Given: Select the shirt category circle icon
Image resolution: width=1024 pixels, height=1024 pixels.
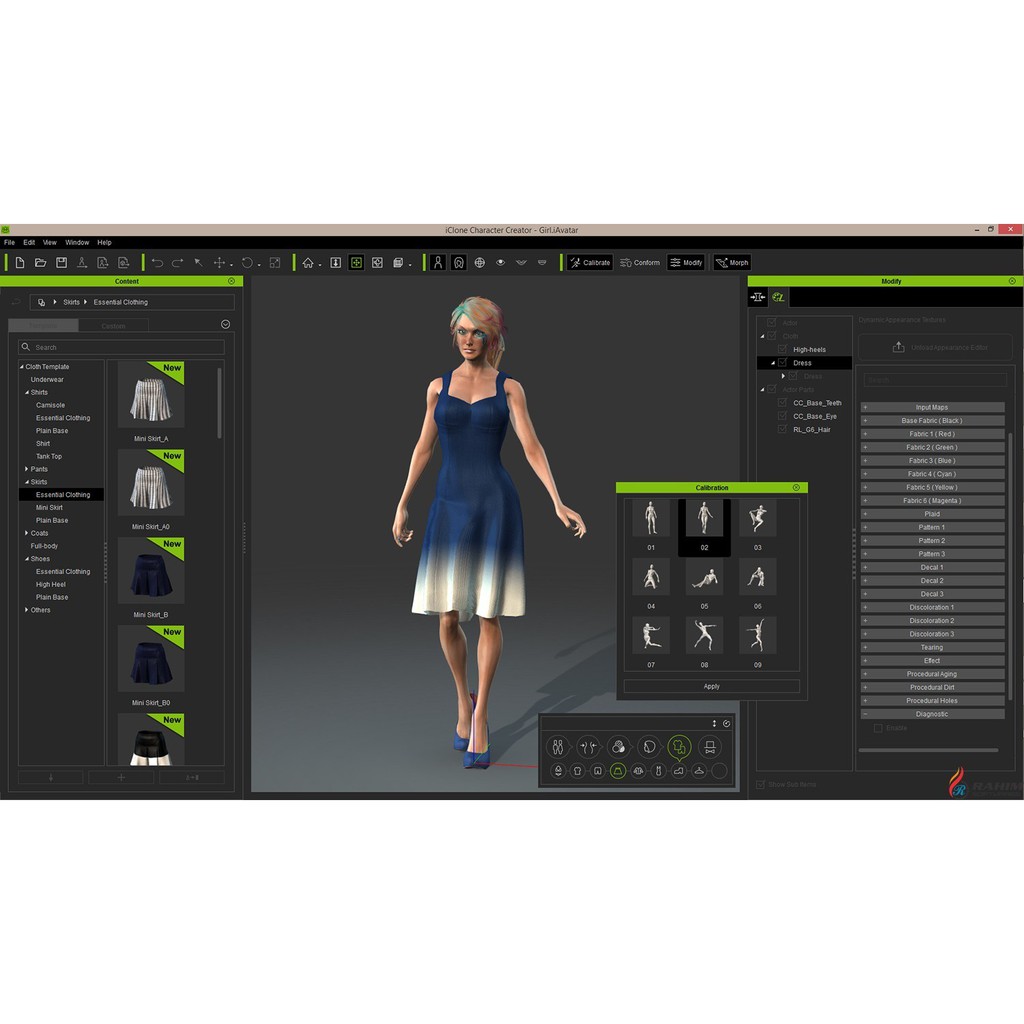Looking at the screenshot, I should (577, 771).
